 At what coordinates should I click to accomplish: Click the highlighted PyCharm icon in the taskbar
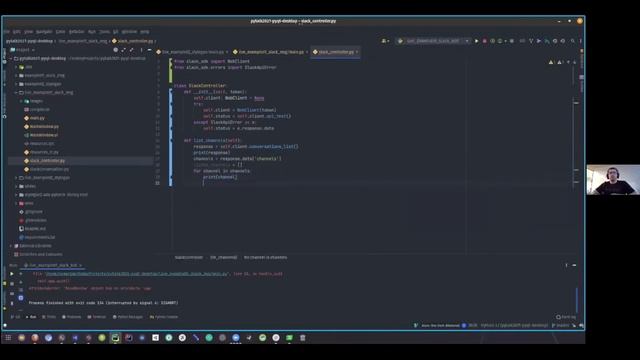point(115,338)
